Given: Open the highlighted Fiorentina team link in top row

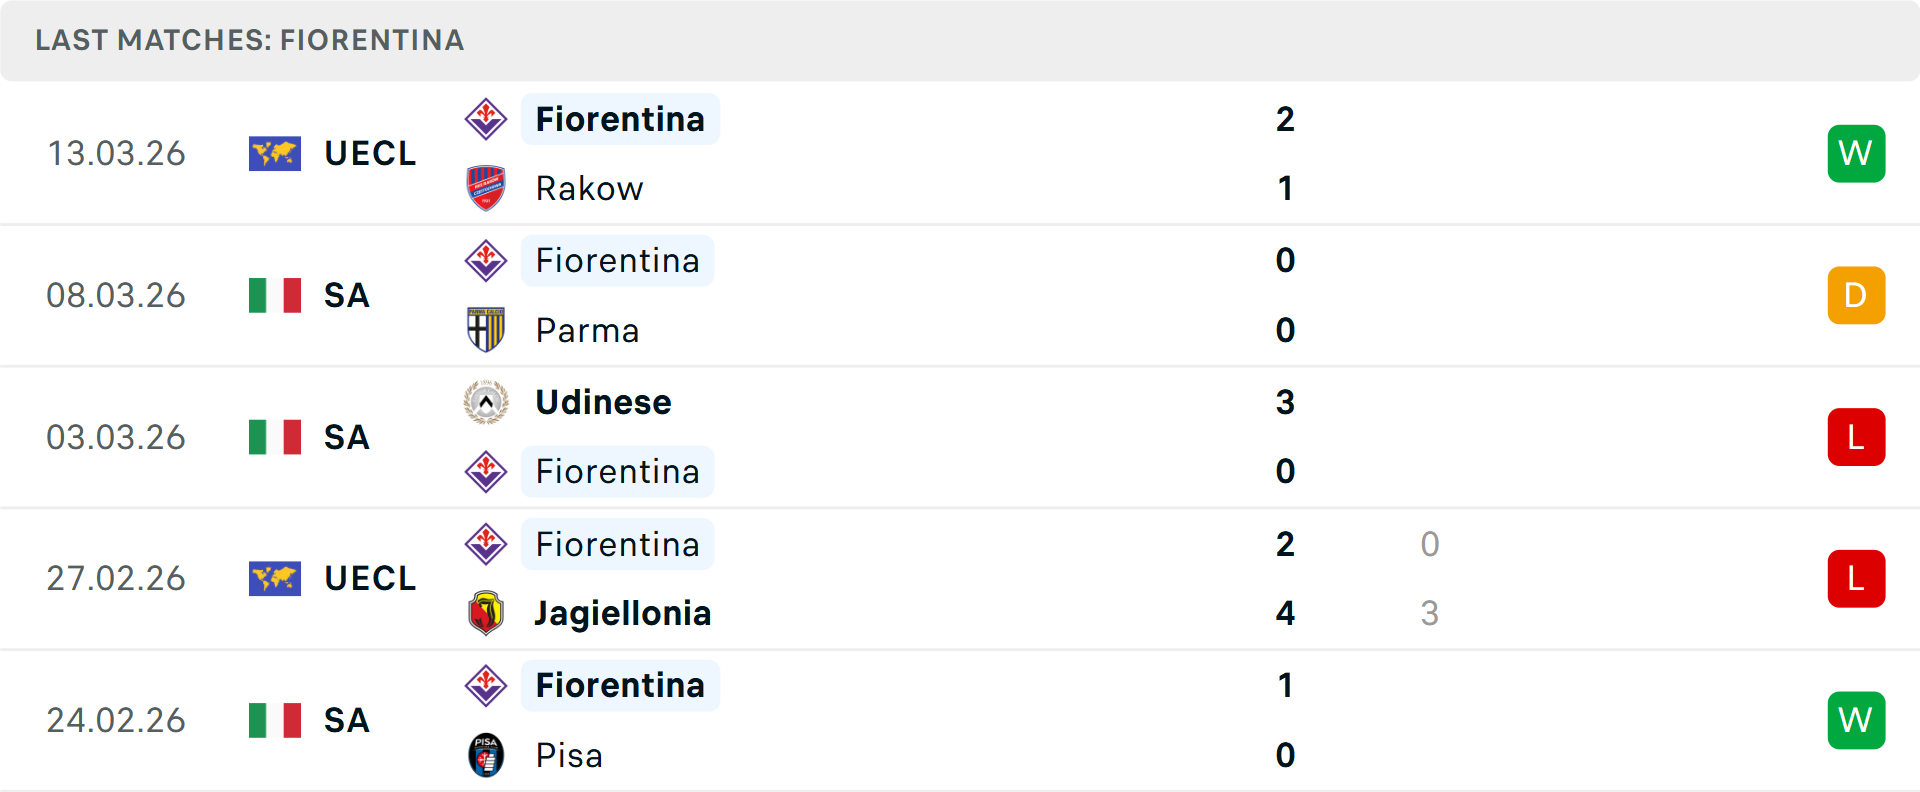Looking at the screenshot, I should (620, 119).
